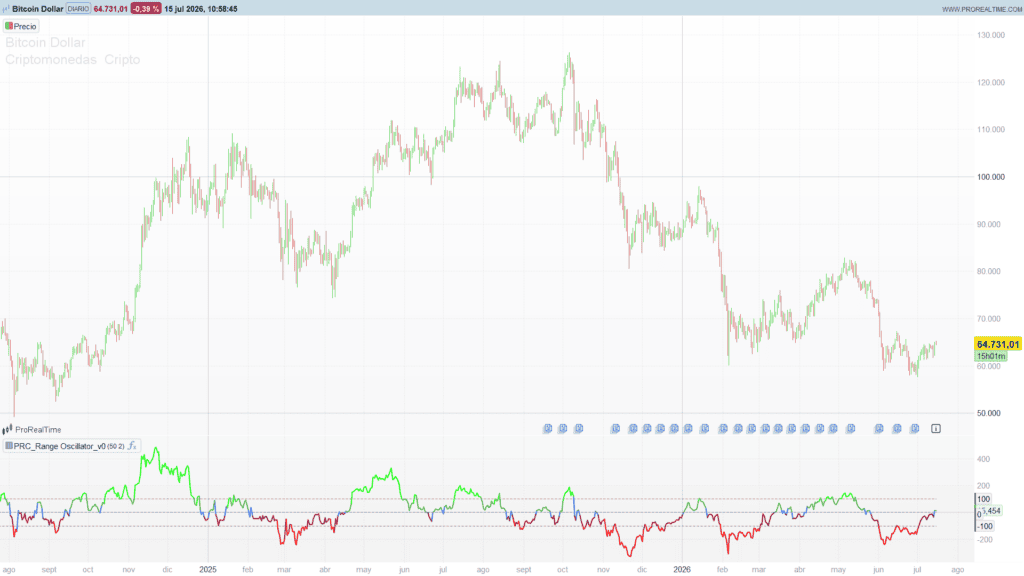Viewport: 1024px width, 576px height.
Task: Click the green-red Precio color swatch
Action: point(8,26)
